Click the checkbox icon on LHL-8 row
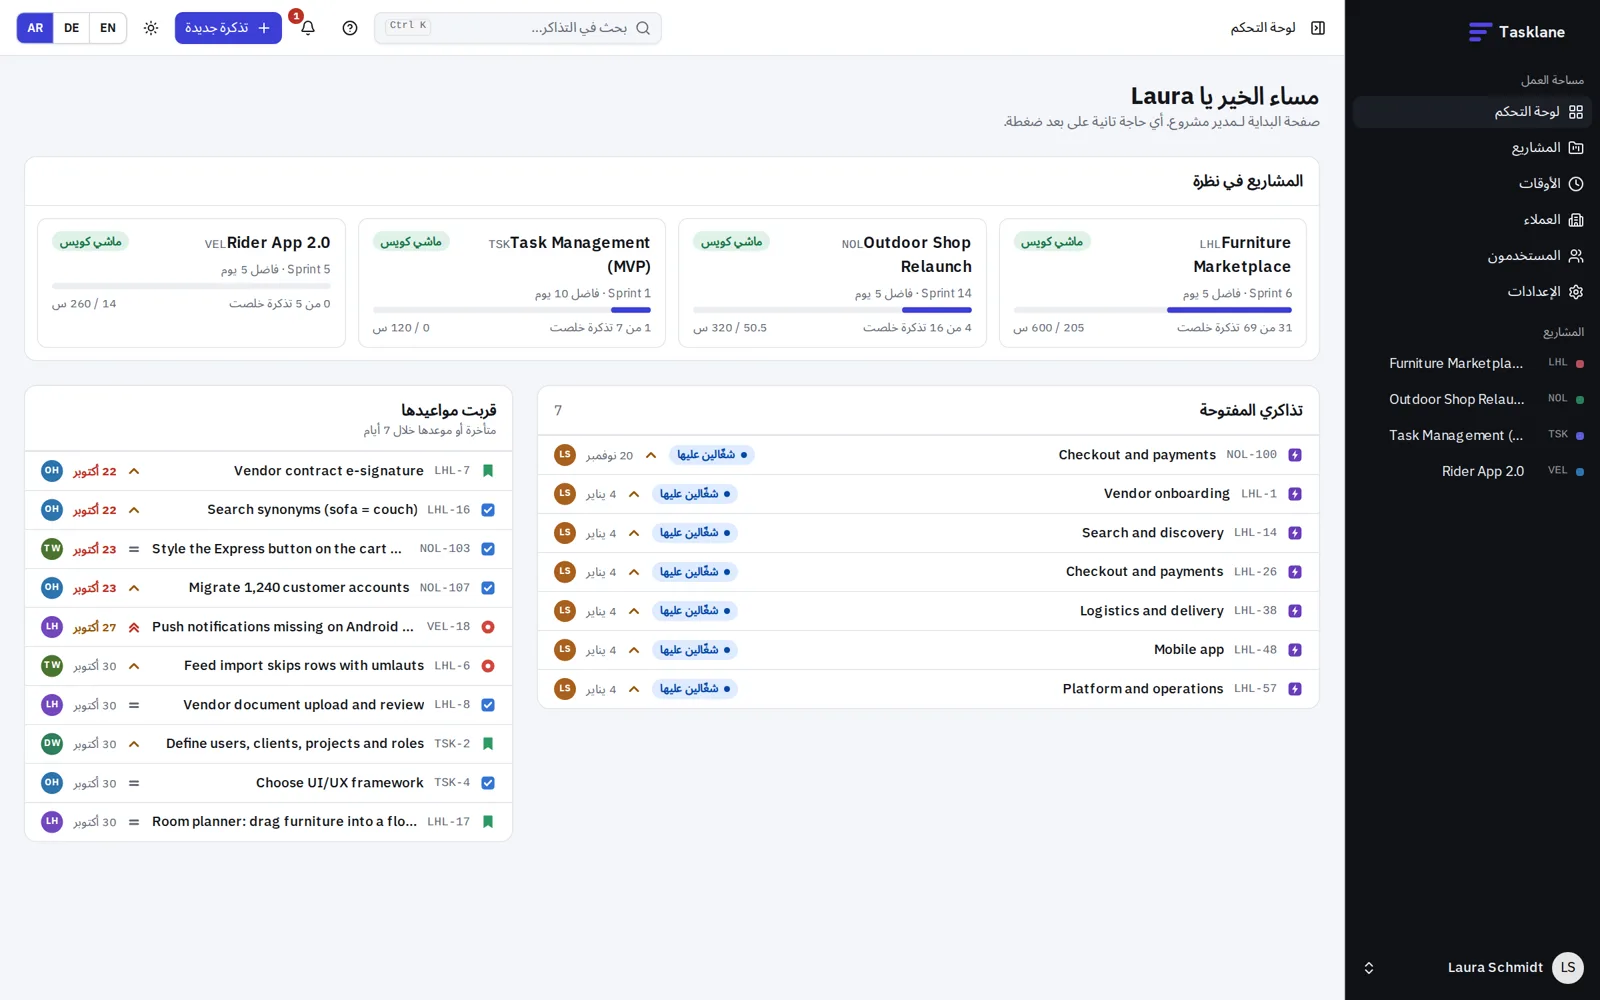1600x1000 pixels. pyautogui.click(x=488, y=705)
